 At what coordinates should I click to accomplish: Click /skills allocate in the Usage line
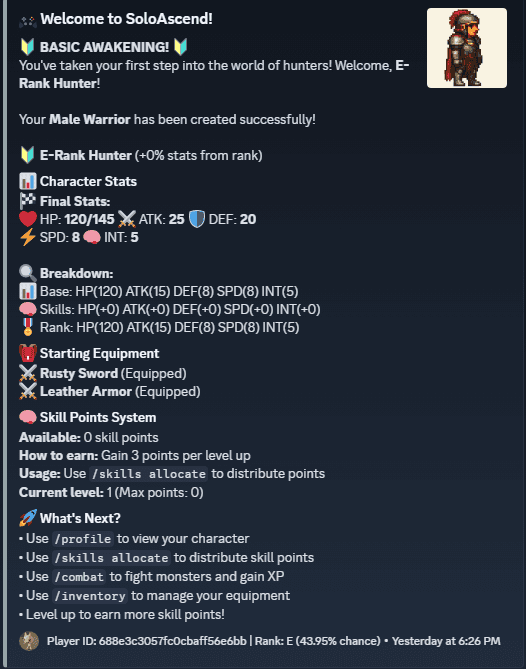click(x=148, y=474)
